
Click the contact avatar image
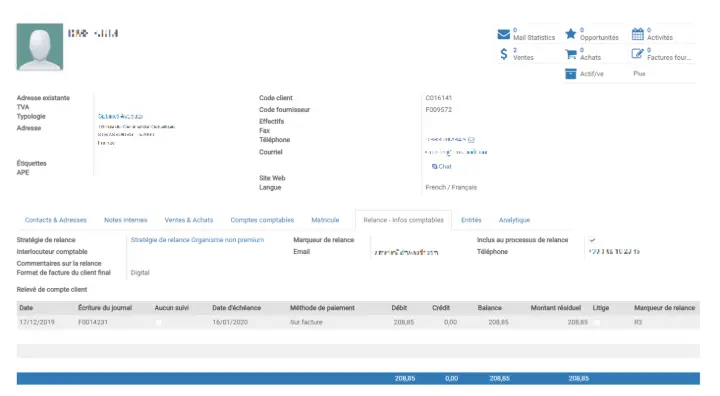click(x=40, y=47)
